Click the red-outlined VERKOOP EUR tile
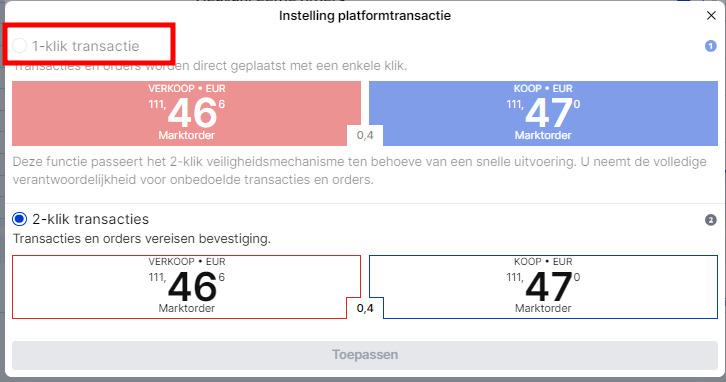This screenshot has width=726, height=382. pos(186,287)
